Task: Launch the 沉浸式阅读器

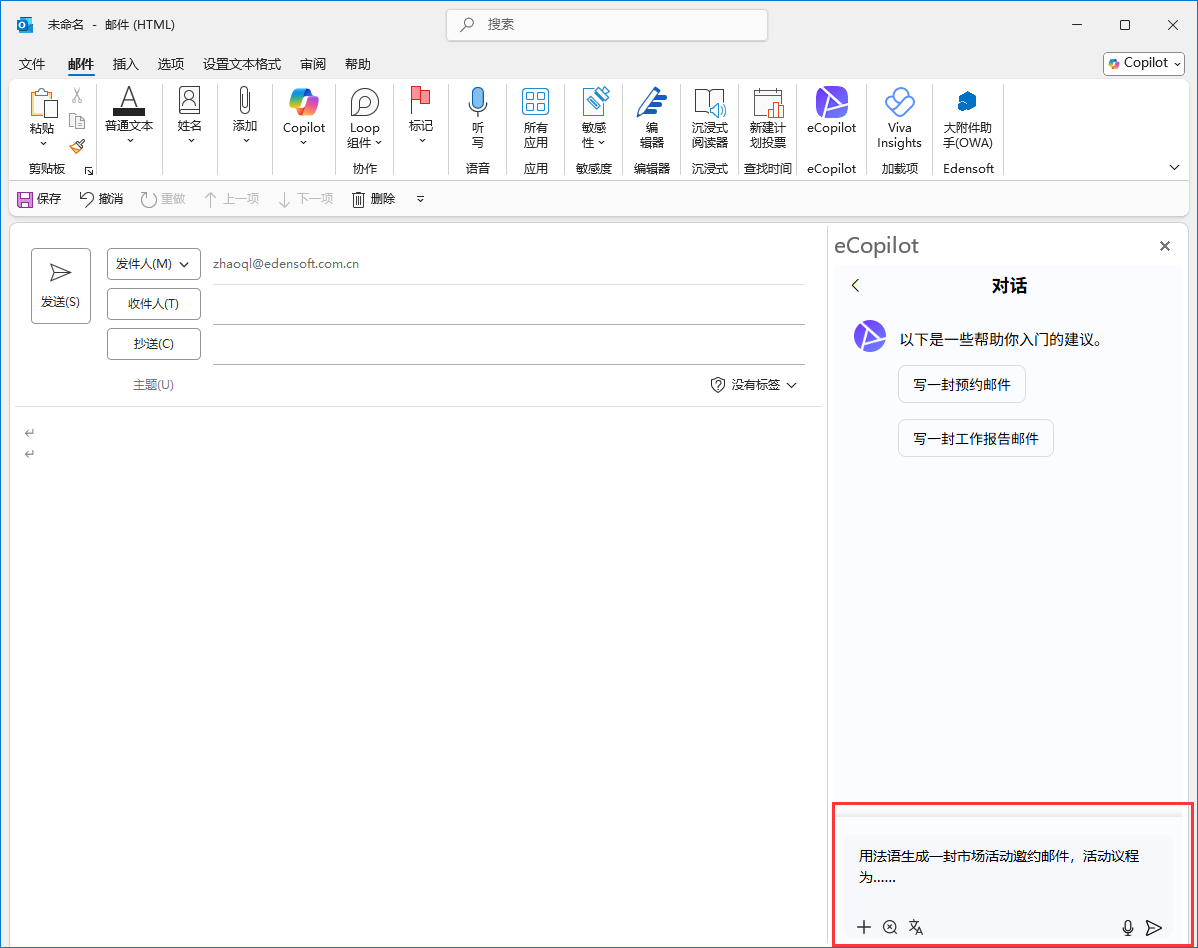Action: [709, 115]
